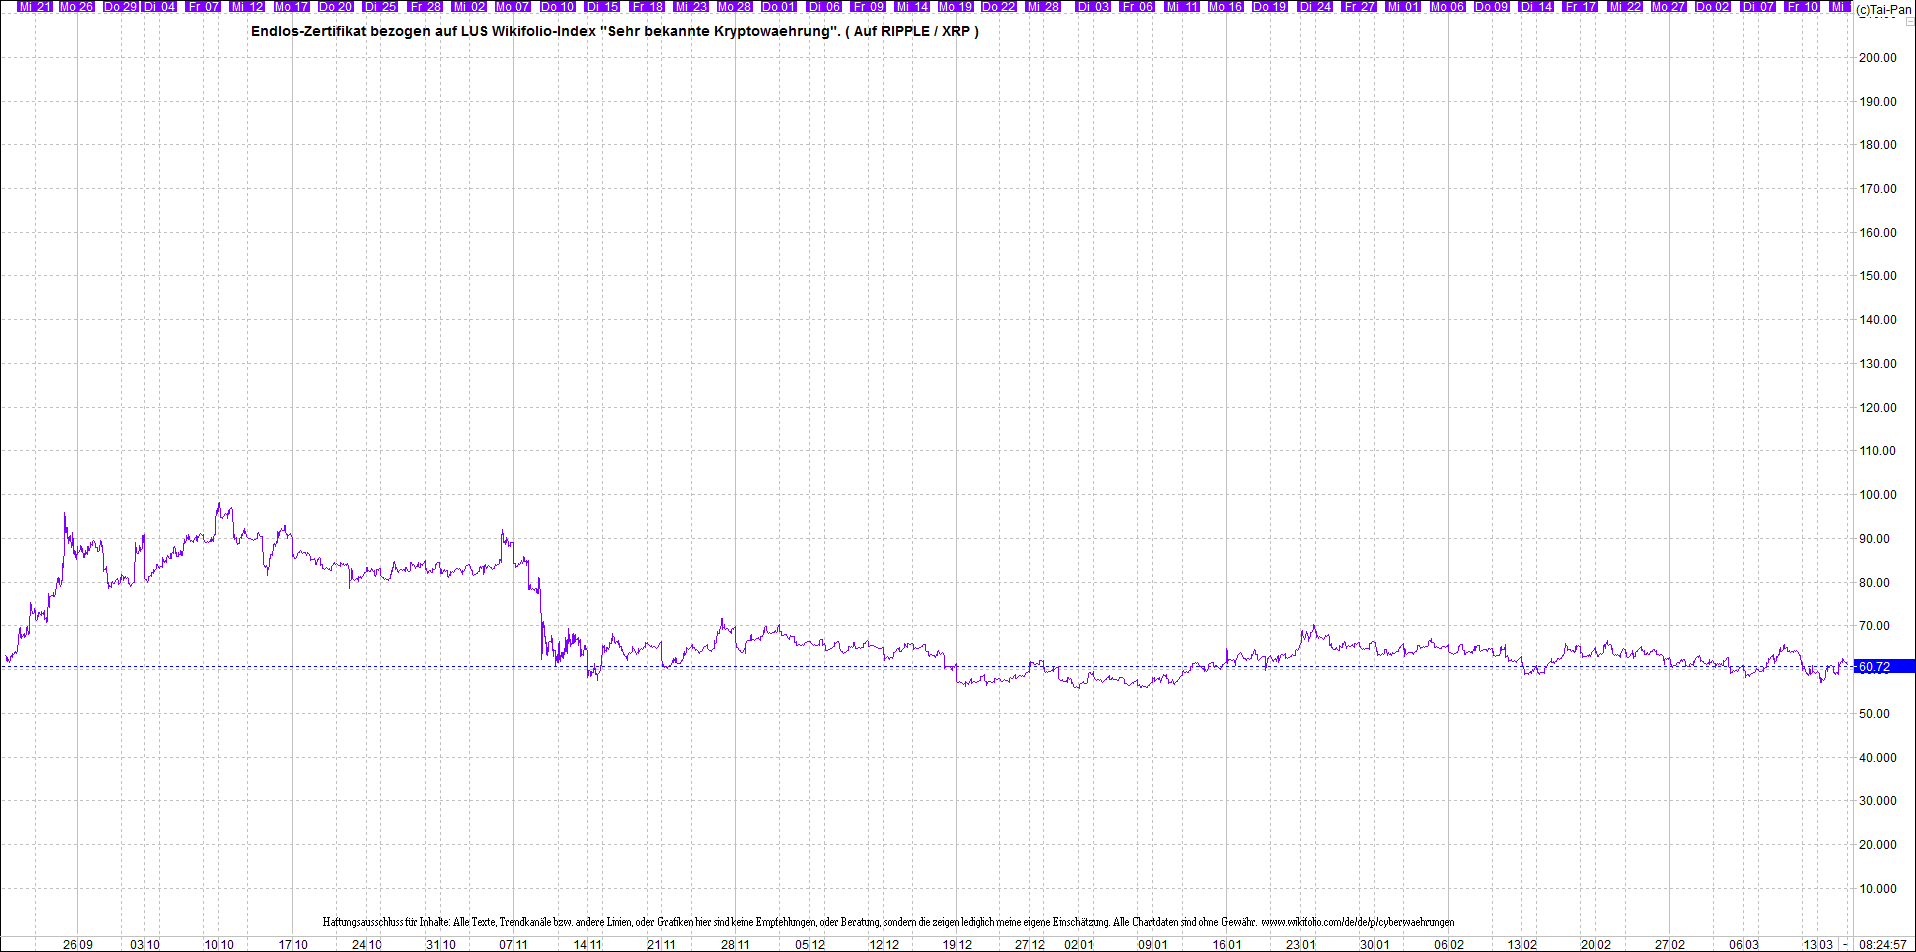Click the 90.00 price axis label
Viewport: 1916px width, 952px height.
[1875, 539]
